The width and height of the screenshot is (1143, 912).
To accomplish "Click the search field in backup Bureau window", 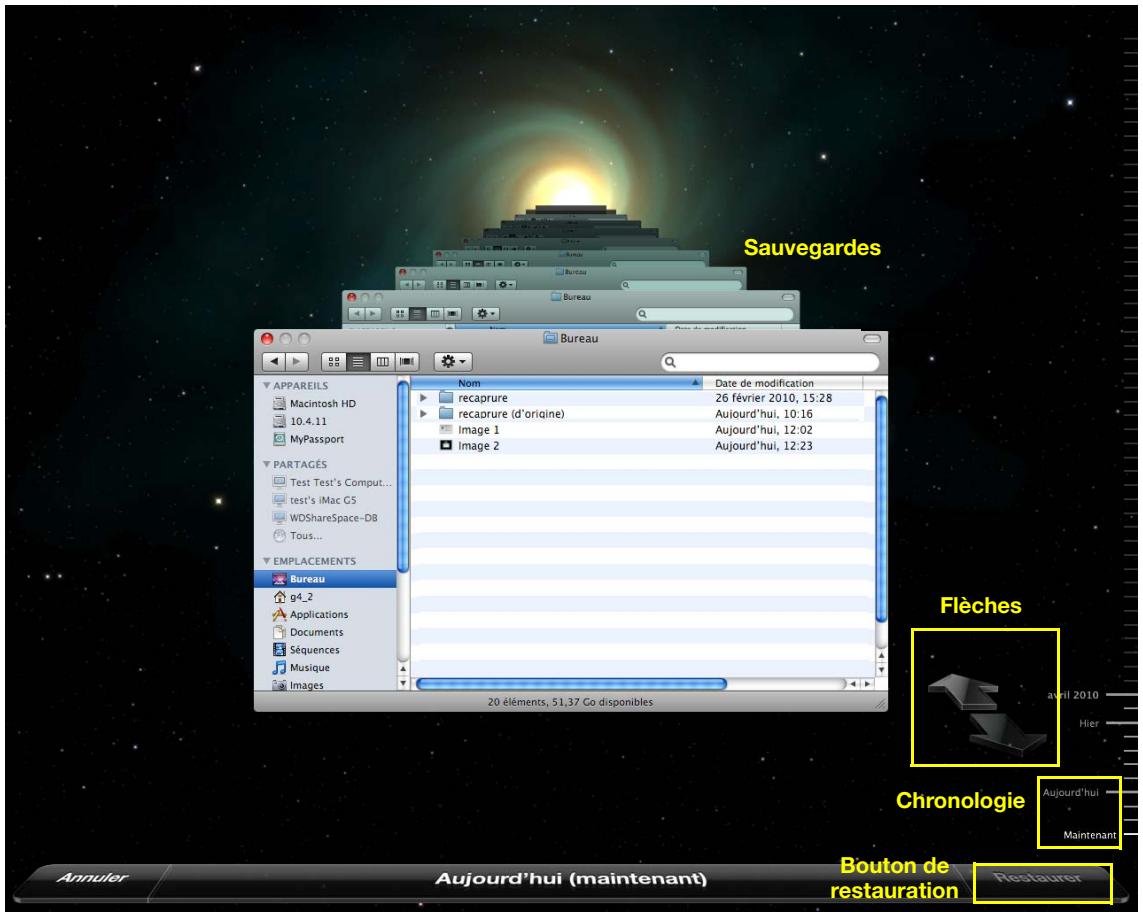I will 714,314.
